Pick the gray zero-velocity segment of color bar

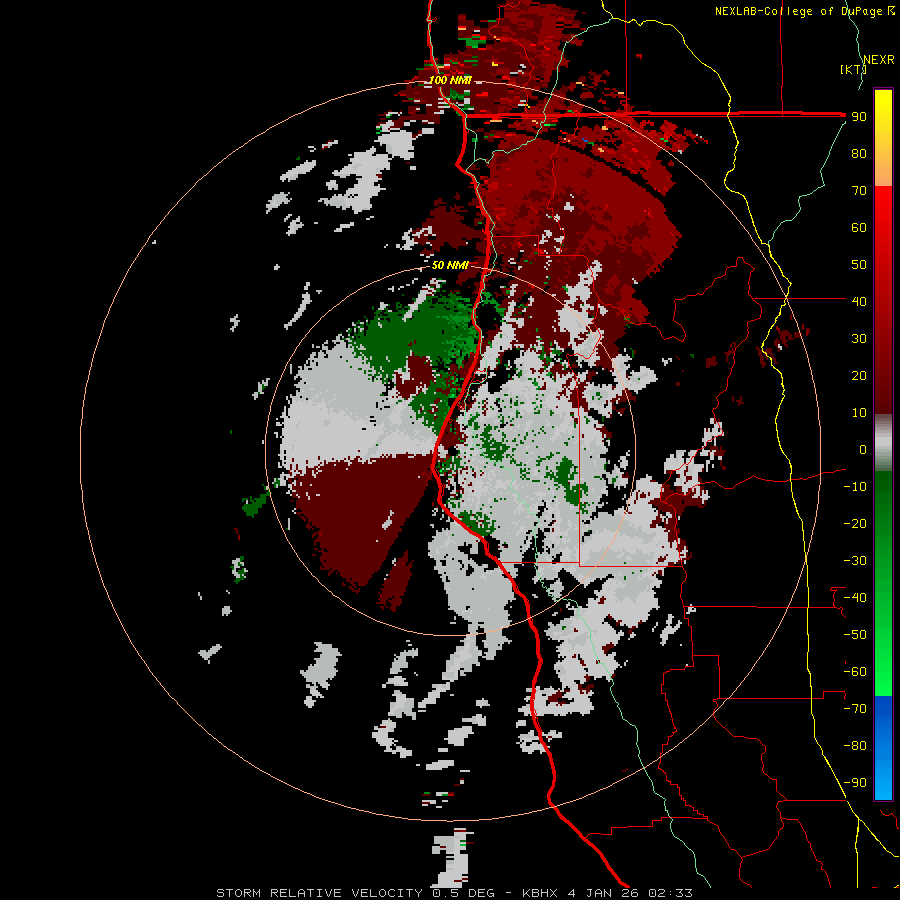click(883, 443)
